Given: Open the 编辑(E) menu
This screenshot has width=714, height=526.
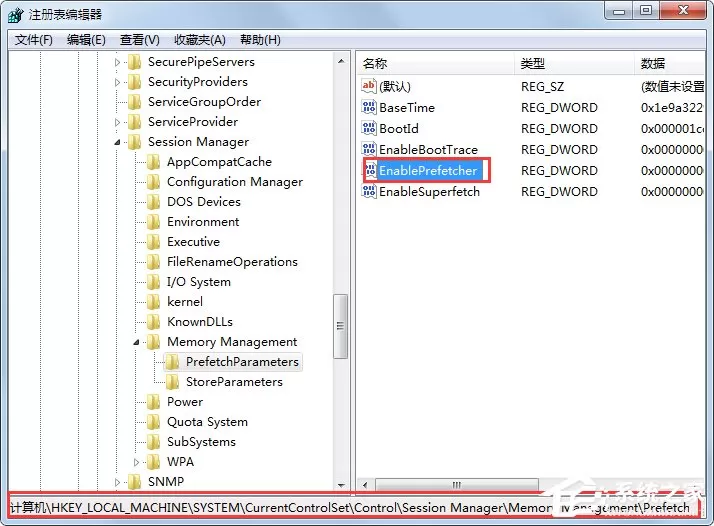Looking at the screenshot, I should tap(86, 40).
